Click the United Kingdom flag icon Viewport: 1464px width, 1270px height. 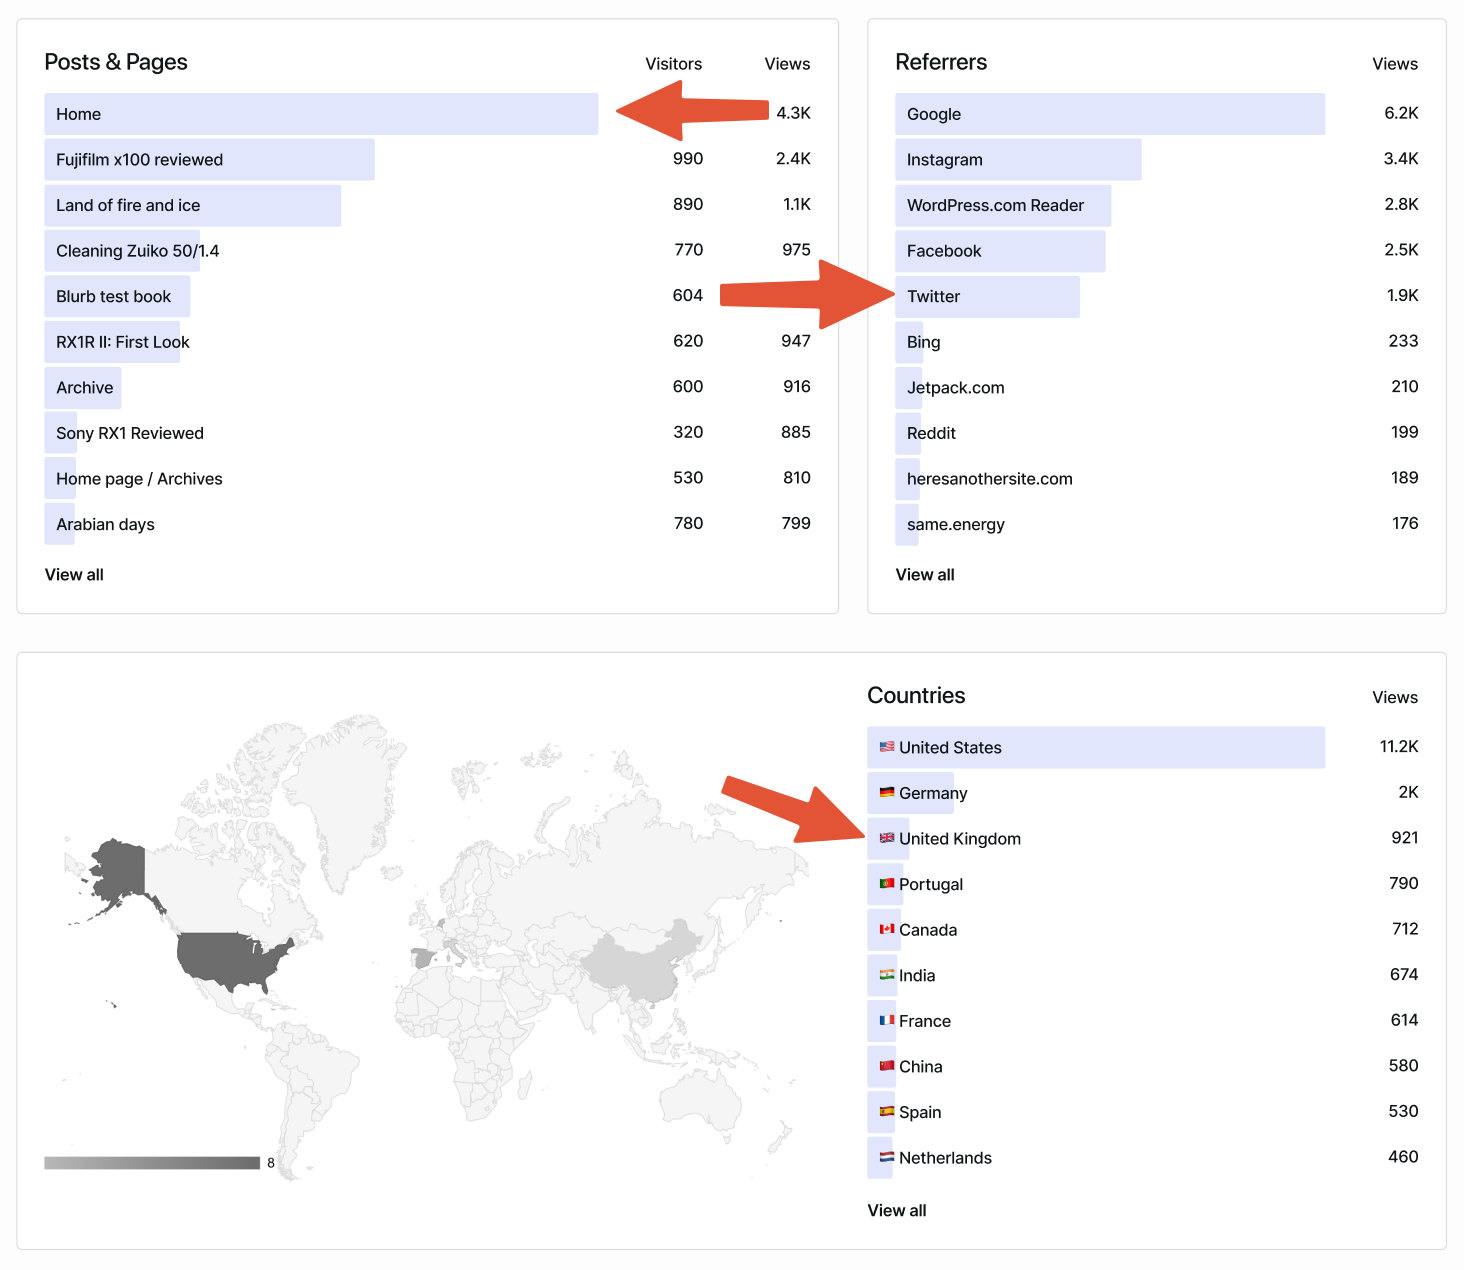(x=885, y=838)
